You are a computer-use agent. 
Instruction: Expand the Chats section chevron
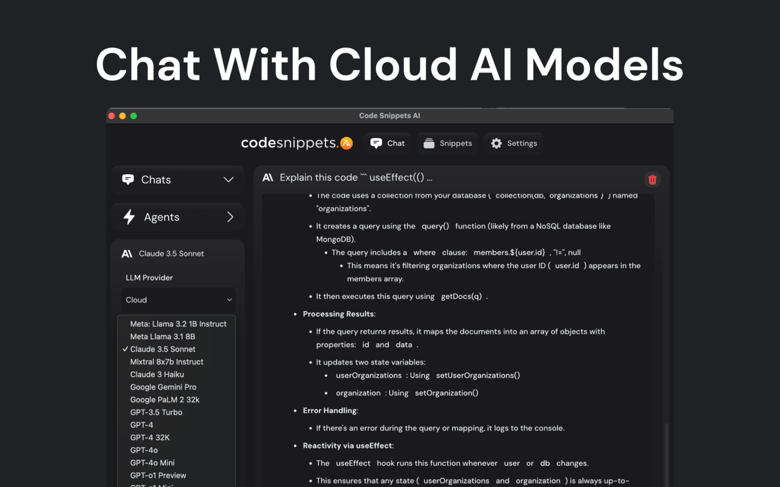[x=228, y=180]
